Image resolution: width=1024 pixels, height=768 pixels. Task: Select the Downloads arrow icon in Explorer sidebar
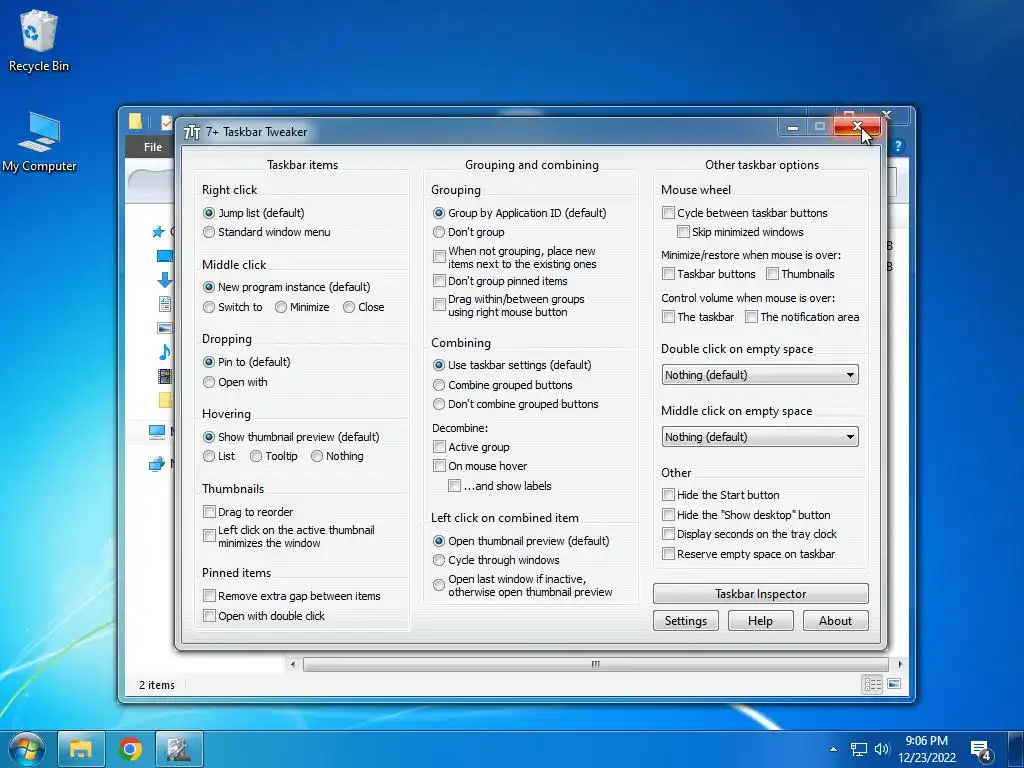coord(165,280)
